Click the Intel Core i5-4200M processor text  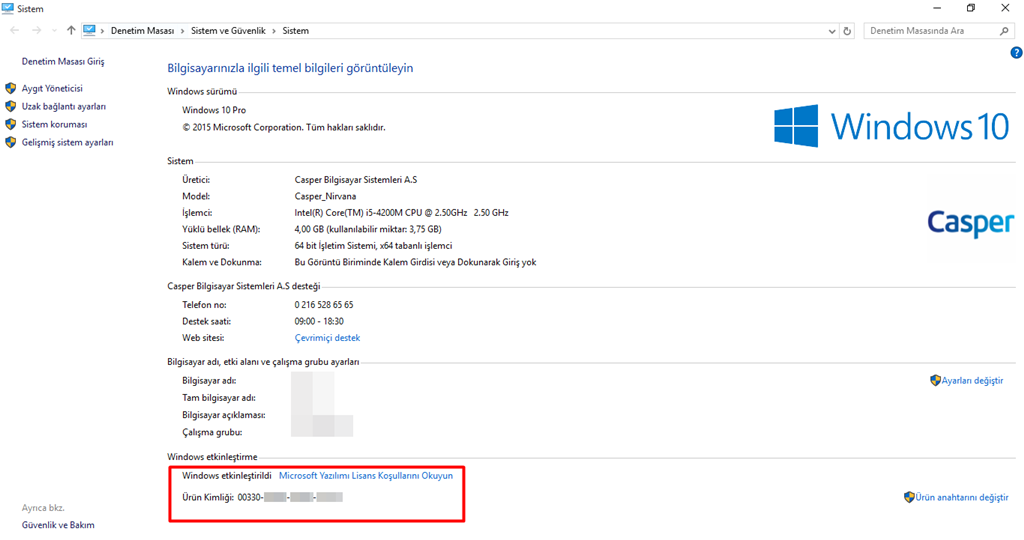pyautogui.click(x=401, y=213)
